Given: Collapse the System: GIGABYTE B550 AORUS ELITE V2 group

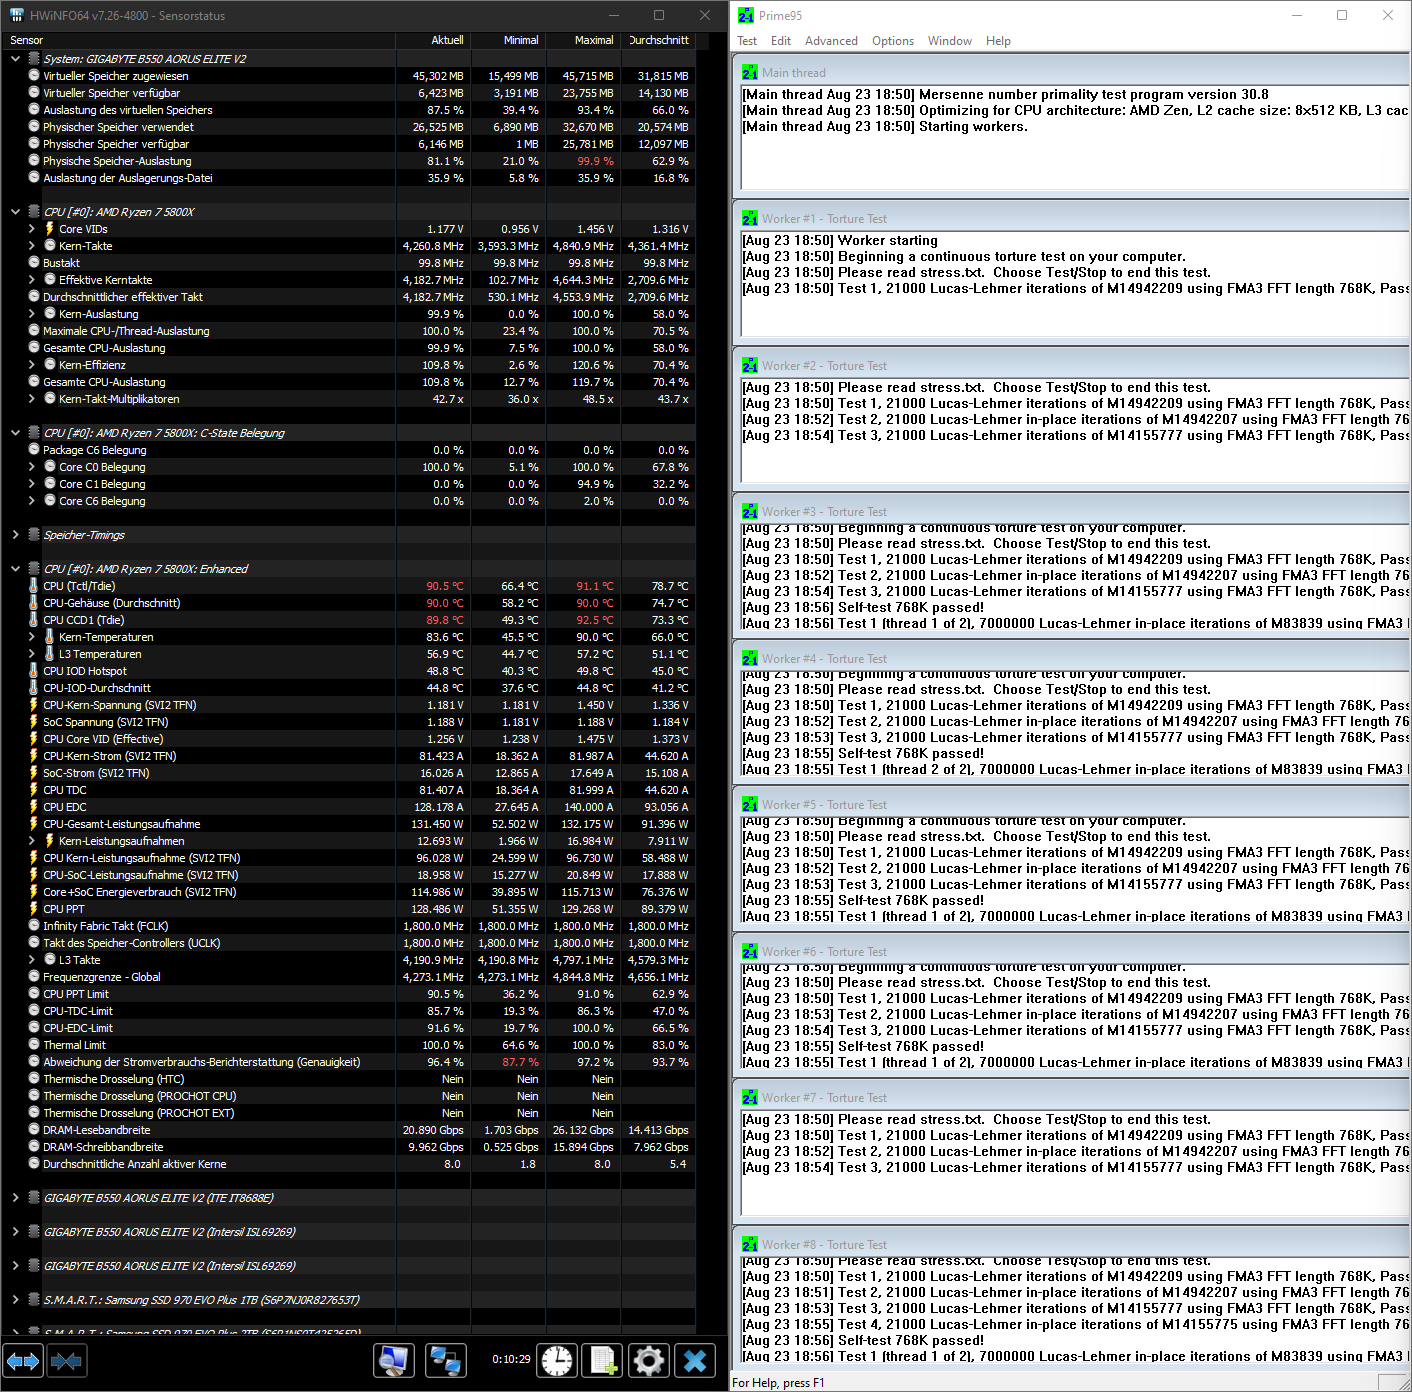Looking at the screenshot, I should click(15, 59).
